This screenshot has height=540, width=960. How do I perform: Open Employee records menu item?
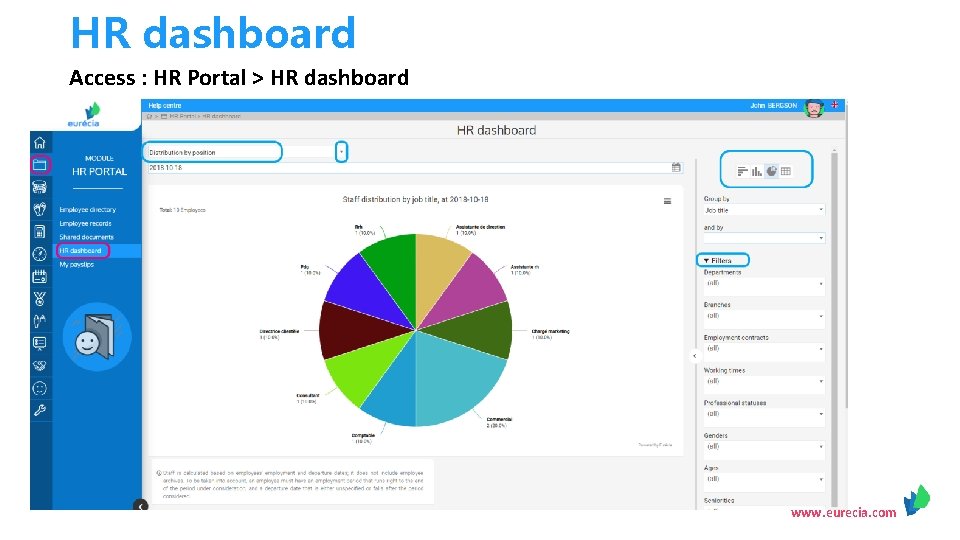click(85, 223)
